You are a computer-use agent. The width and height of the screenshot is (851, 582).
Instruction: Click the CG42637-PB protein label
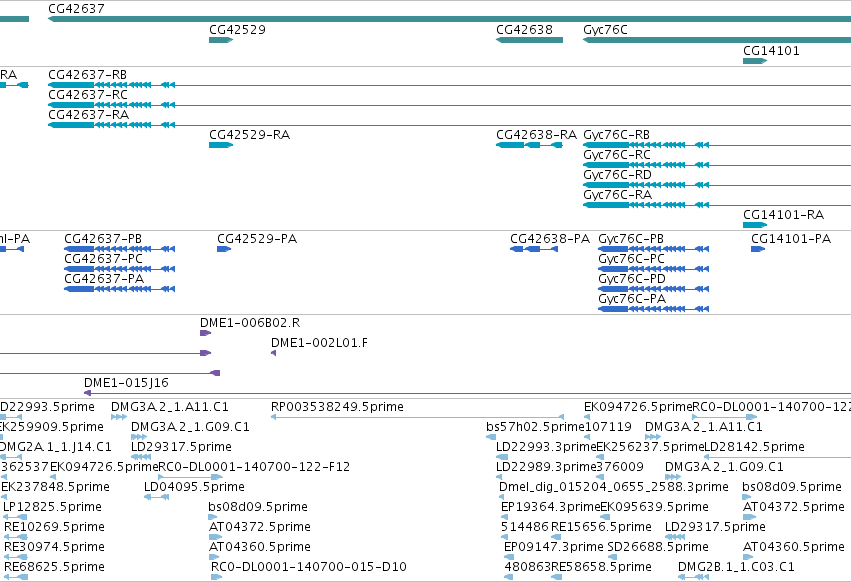tap(103, 239)
